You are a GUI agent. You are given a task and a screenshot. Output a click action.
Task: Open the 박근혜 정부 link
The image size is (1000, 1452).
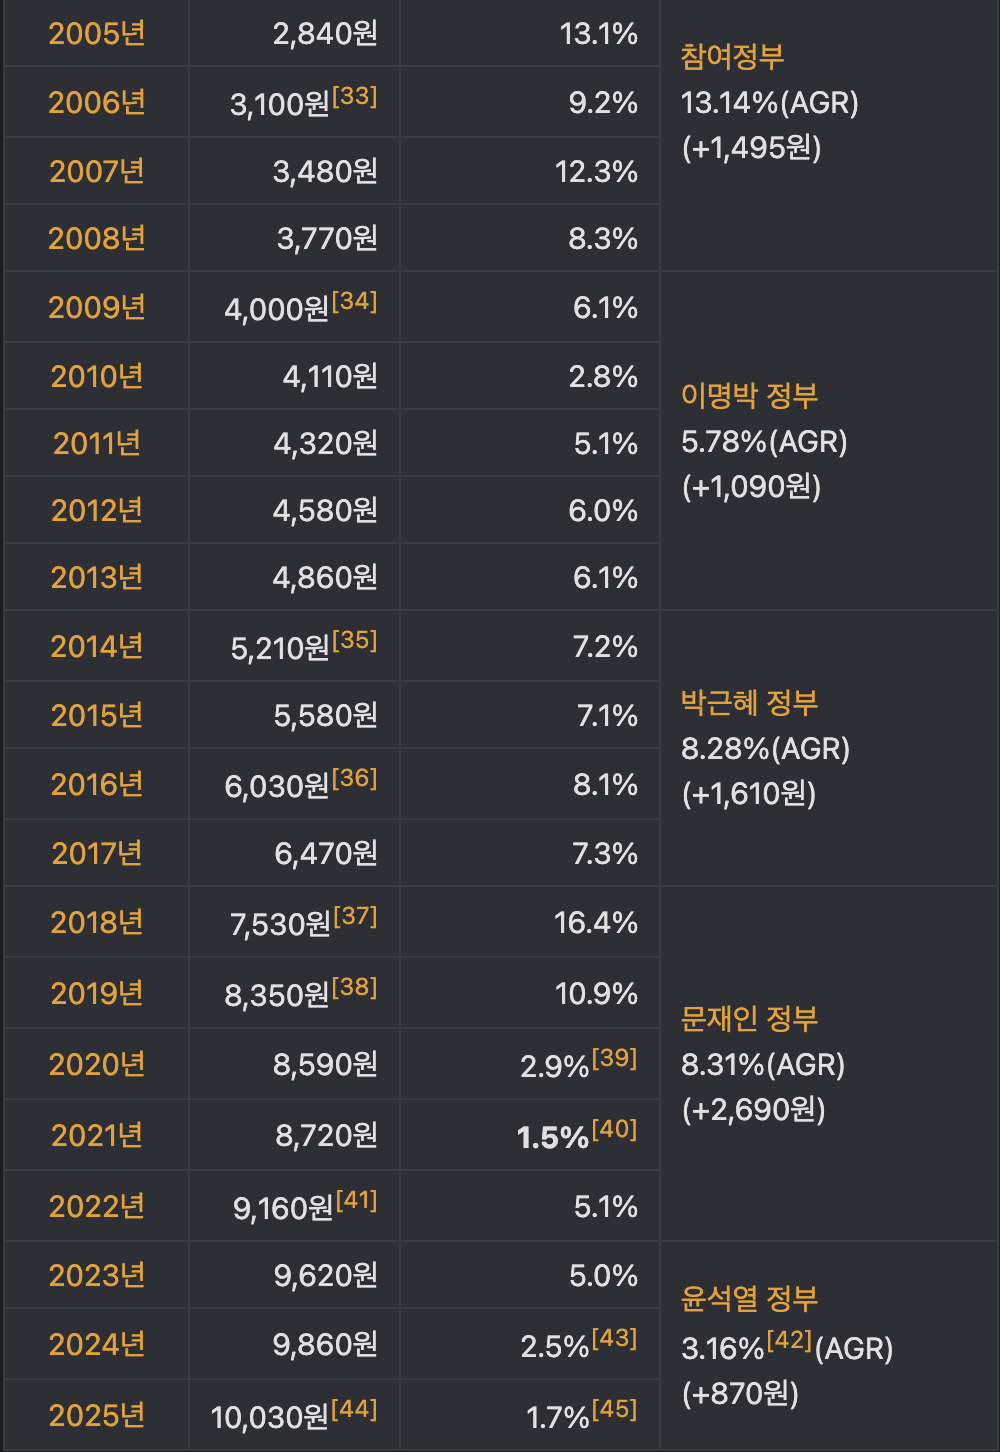(749, 703)
